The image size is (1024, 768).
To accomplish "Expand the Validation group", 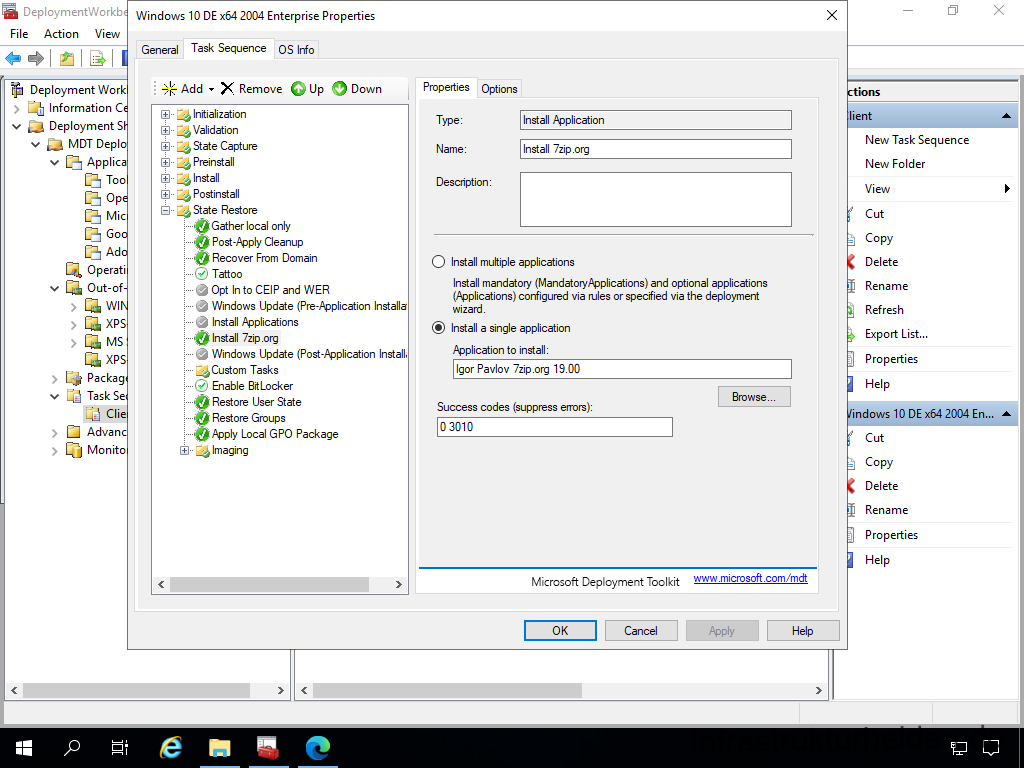I will click(166, 131).
